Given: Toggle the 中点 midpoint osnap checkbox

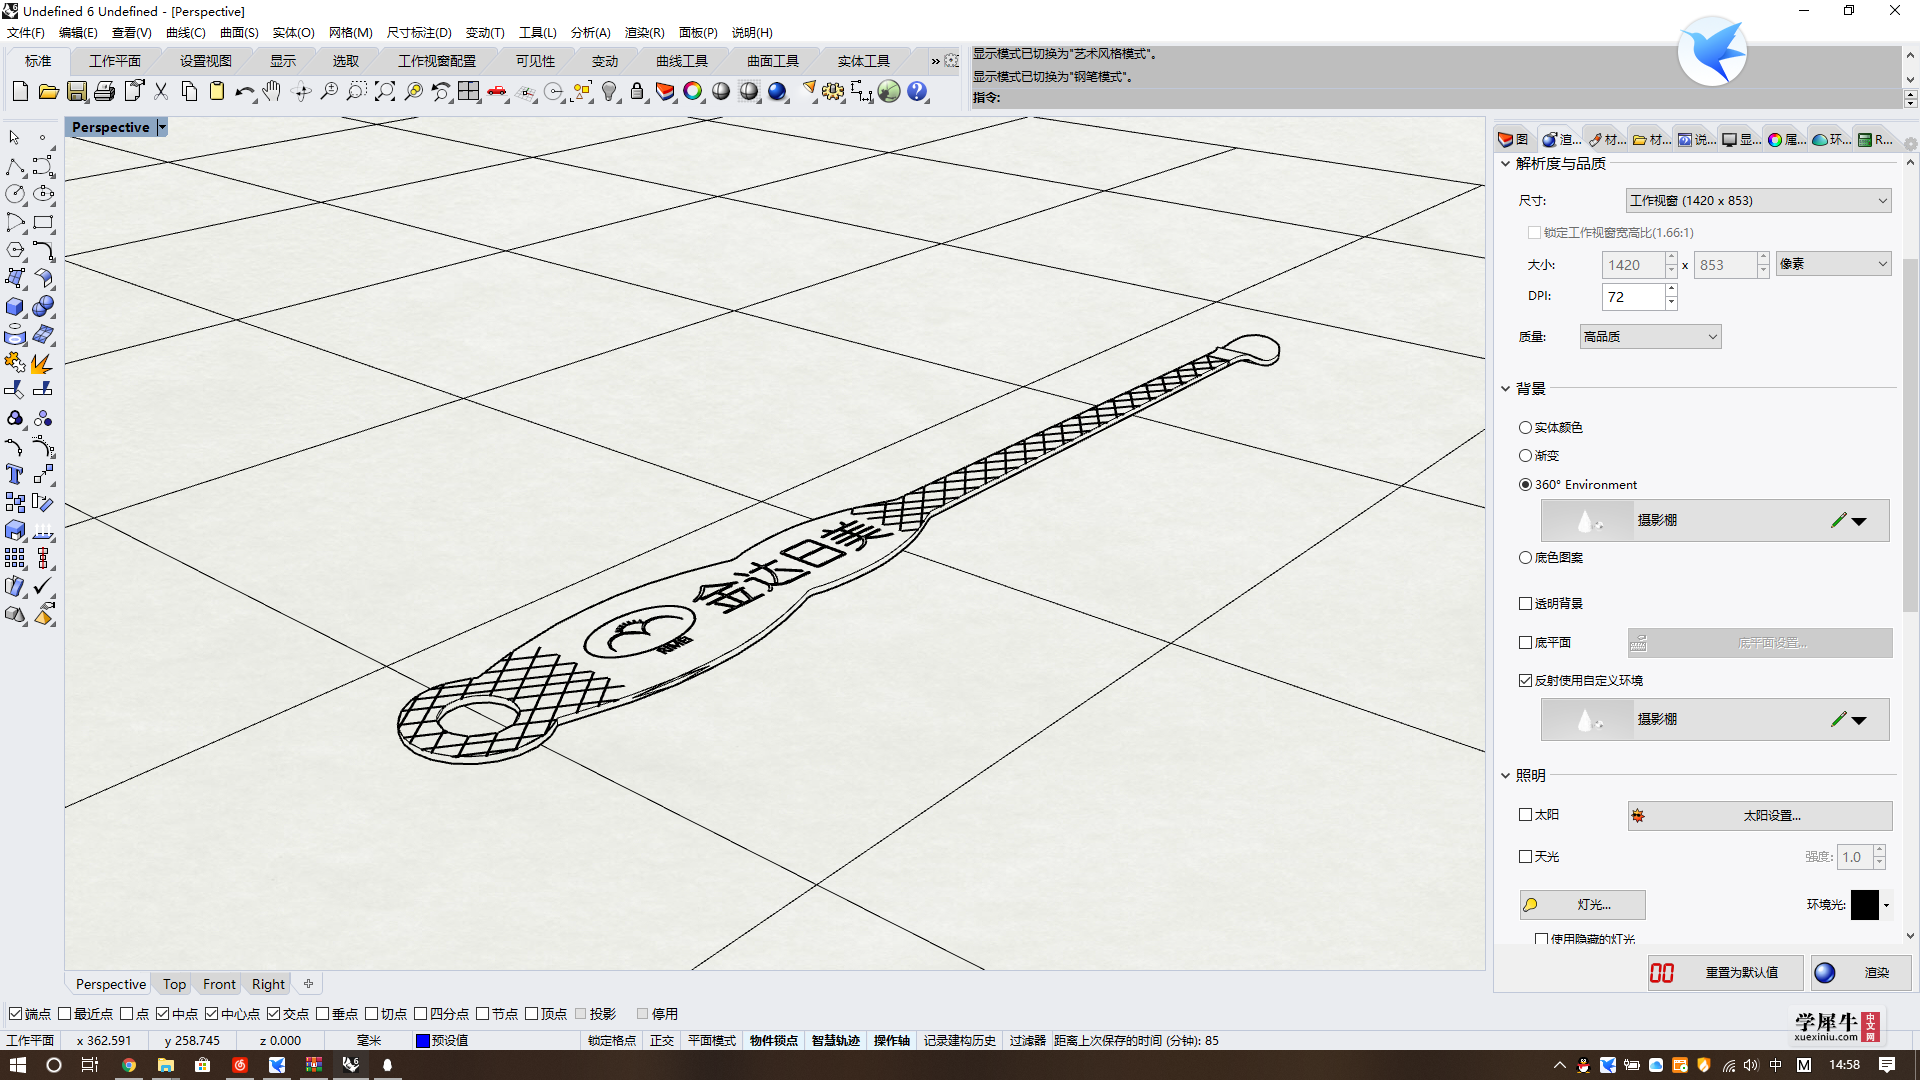Looking at the screenshot, I should point(162,1014).
